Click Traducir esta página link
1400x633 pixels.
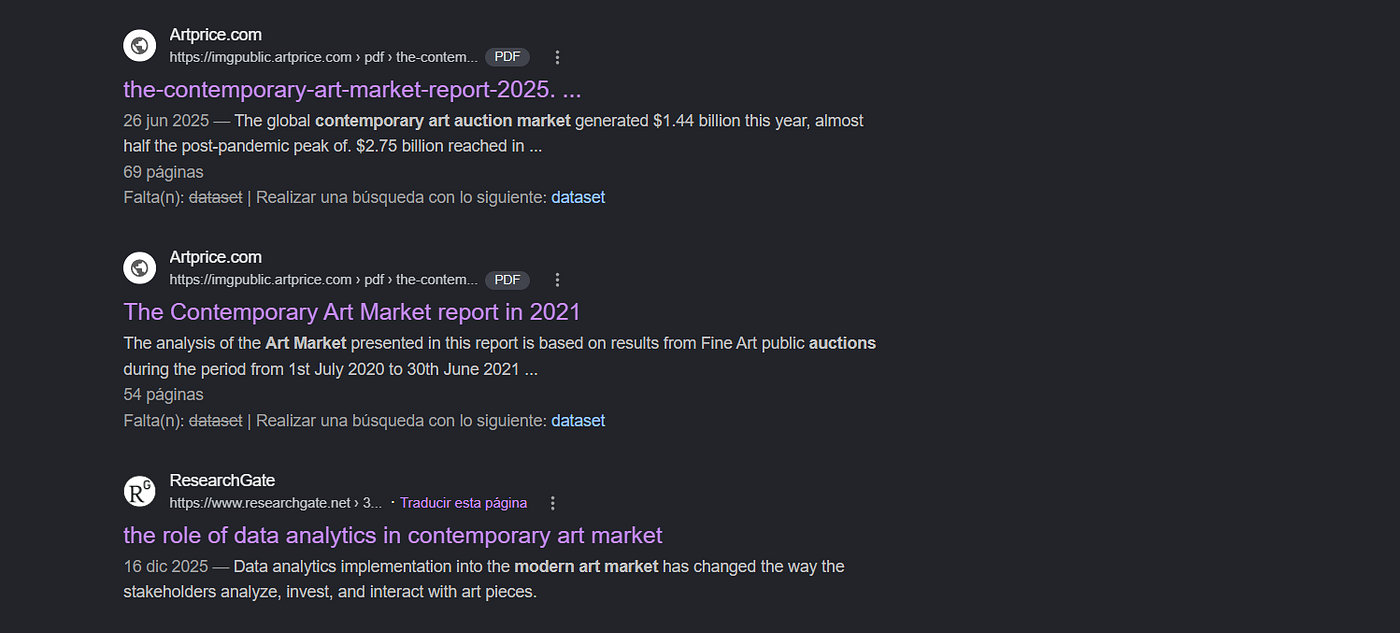464,503
